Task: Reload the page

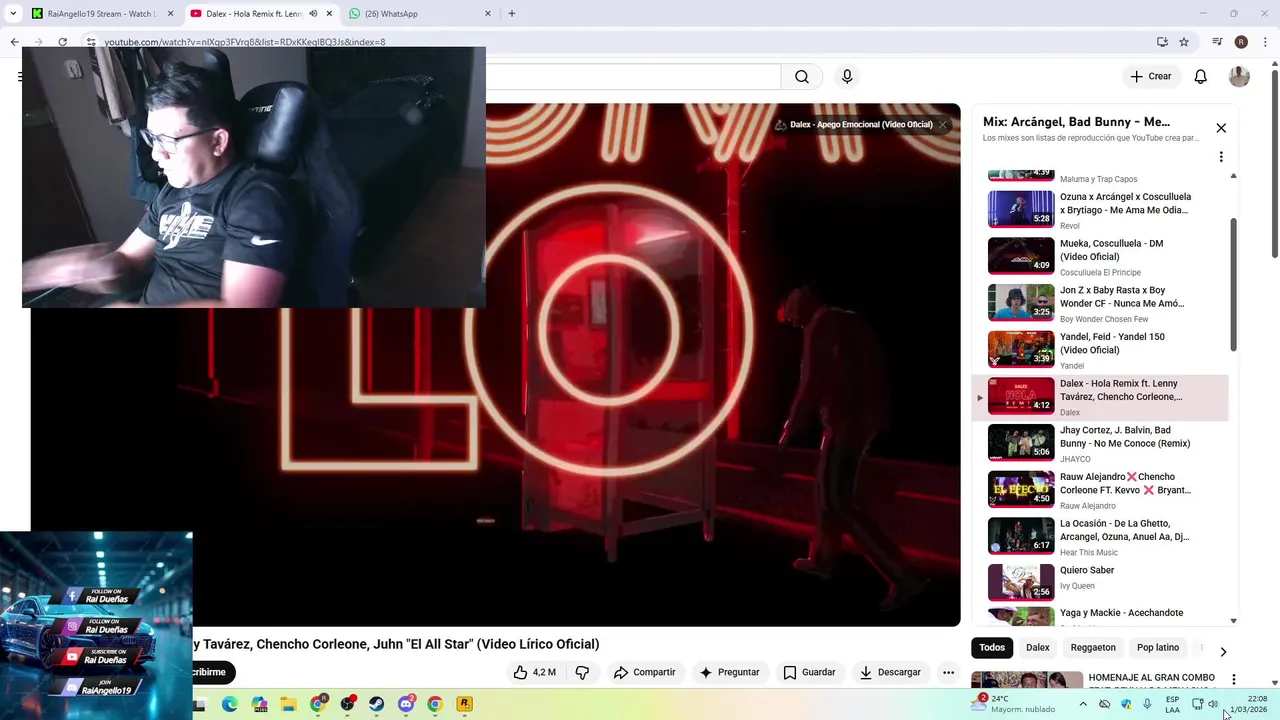Action: (x=62, y=42)
